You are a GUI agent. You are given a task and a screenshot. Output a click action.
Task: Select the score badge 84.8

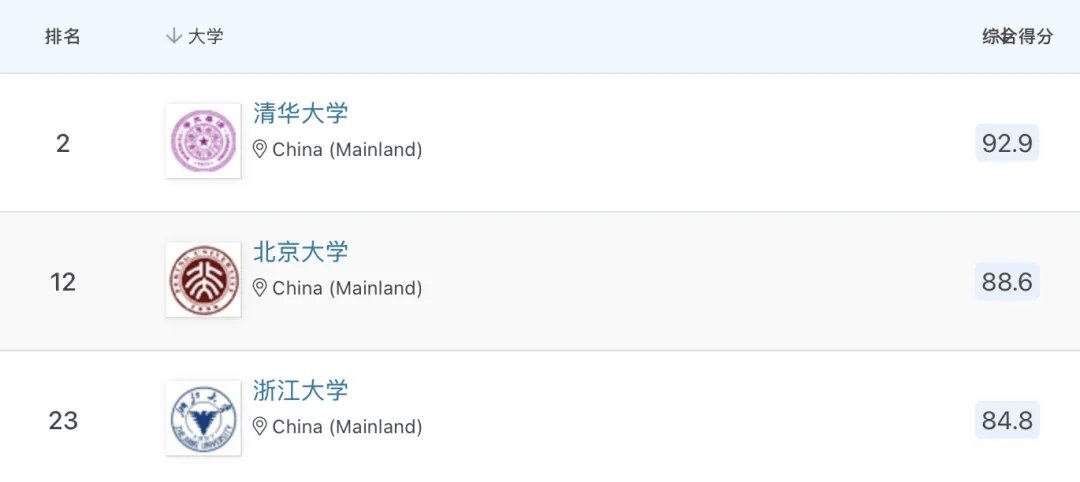1007,420
